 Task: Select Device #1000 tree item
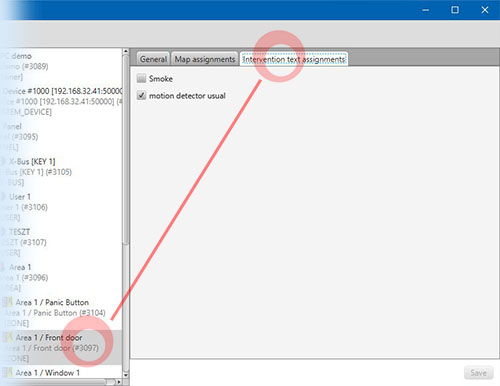coord(61,101)
